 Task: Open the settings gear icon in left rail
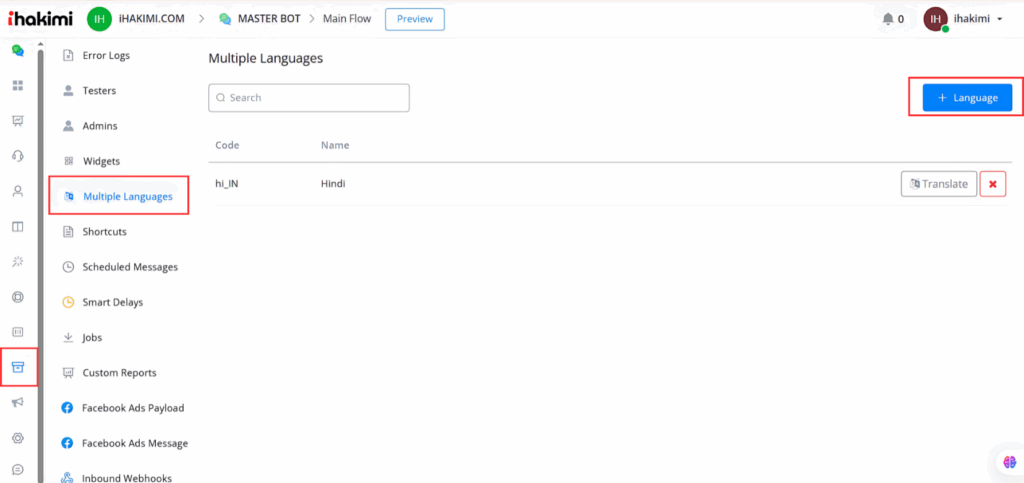(x=17, y=438)
